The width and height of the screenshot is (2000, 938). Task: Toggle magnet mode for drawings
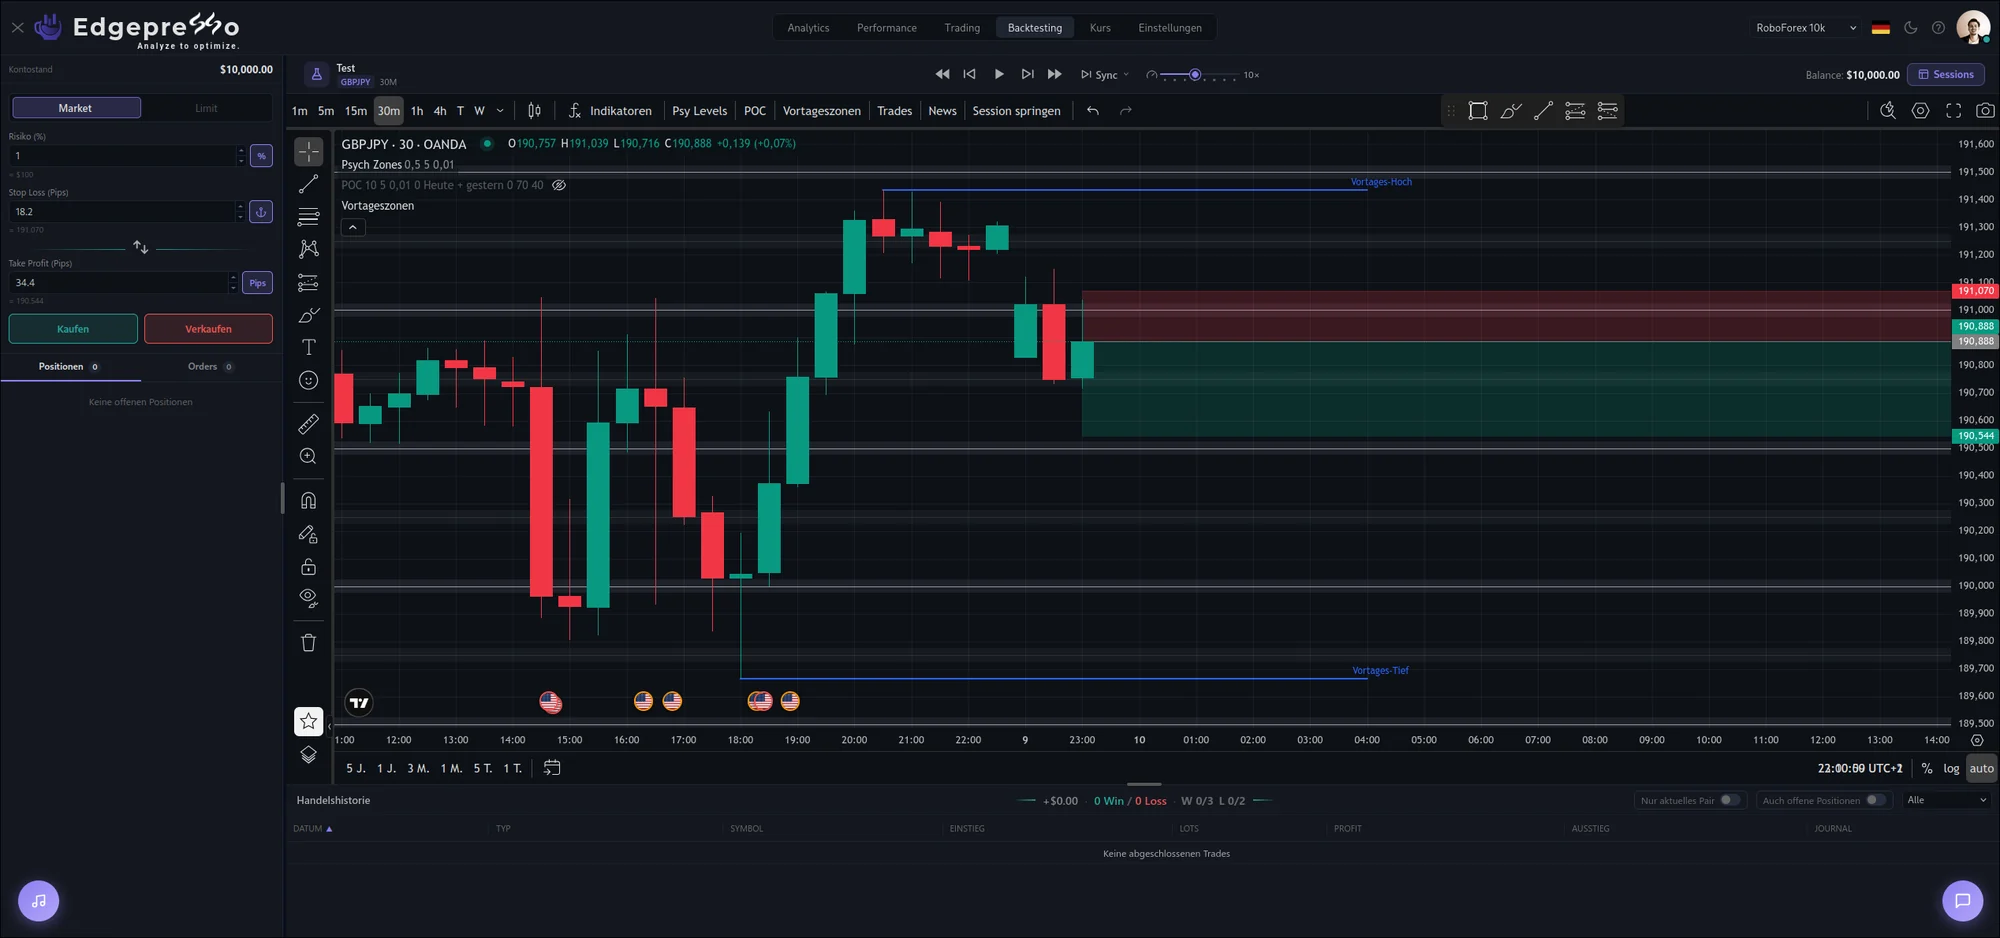[308, 501]
